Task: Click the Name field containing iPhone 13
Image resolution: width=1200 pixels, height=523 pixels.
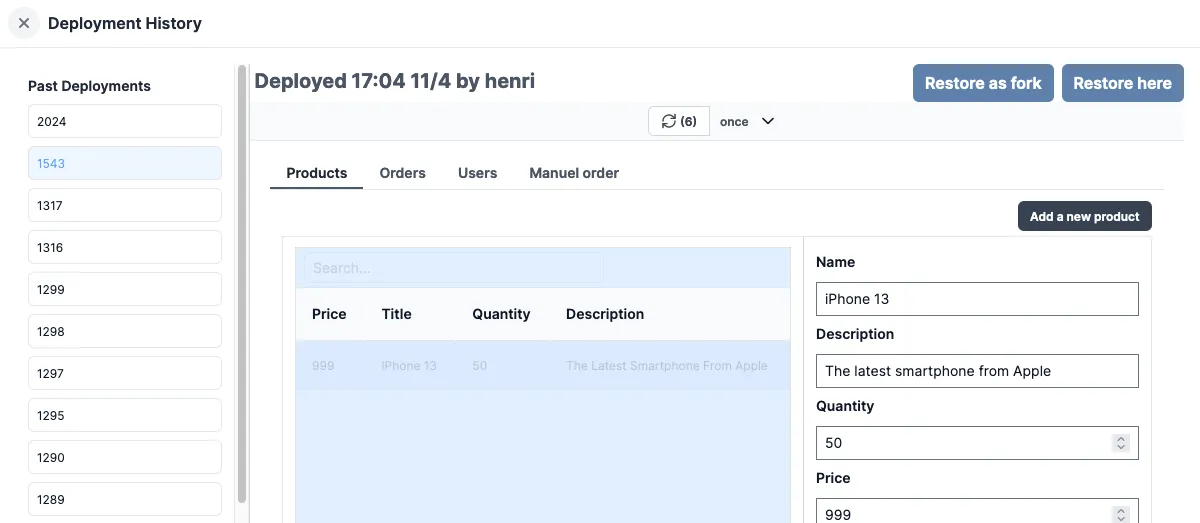Action: [x=976, y=299]
